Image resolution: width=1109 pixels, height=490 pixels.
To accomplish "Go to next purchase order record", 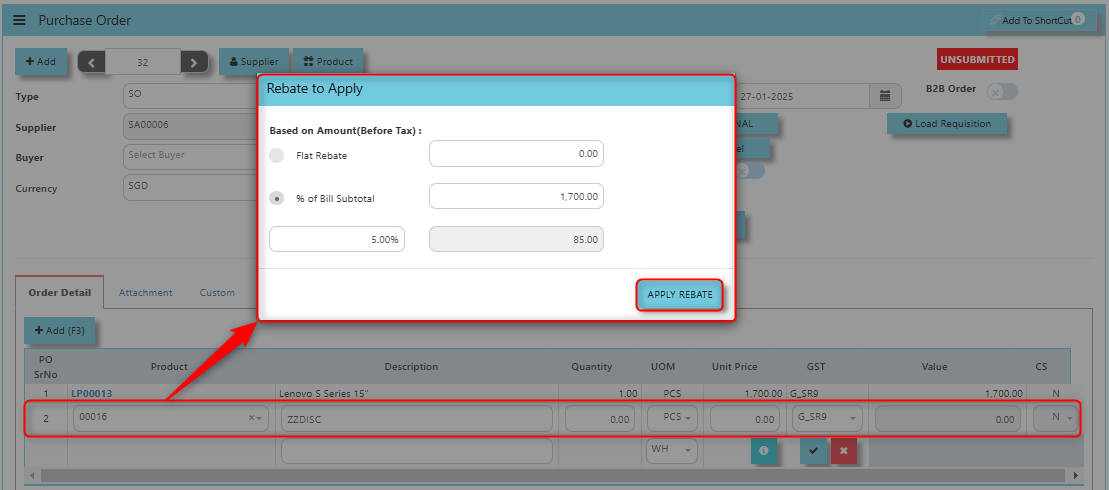I will 194,62.
